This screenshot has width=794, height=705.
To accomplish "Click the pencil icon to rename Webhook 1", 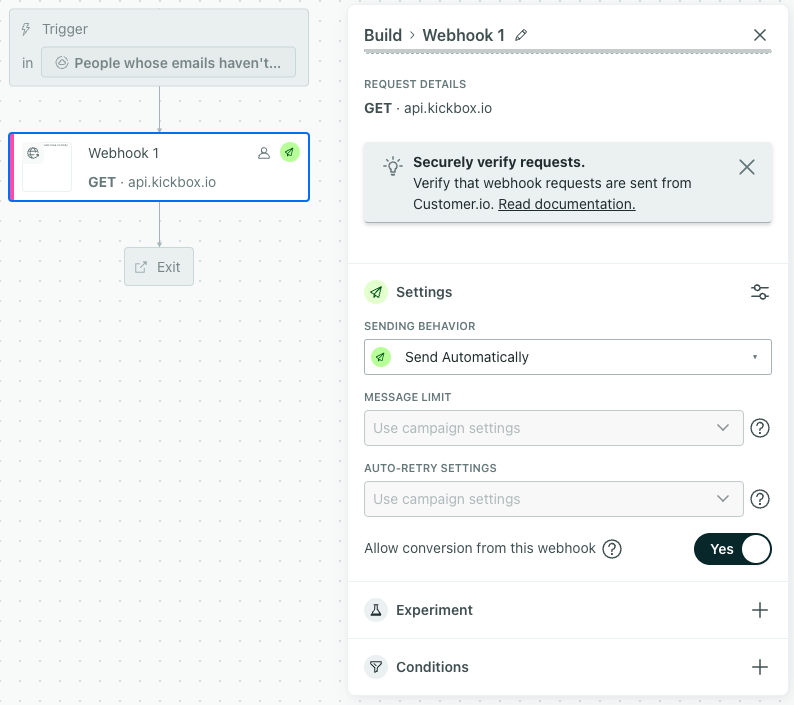I will pos(521,35).
